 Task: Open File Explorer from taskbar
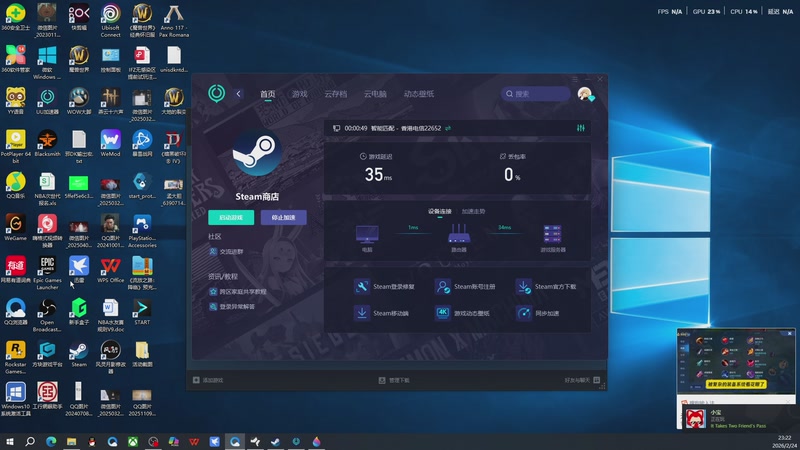tap(71, 441)
